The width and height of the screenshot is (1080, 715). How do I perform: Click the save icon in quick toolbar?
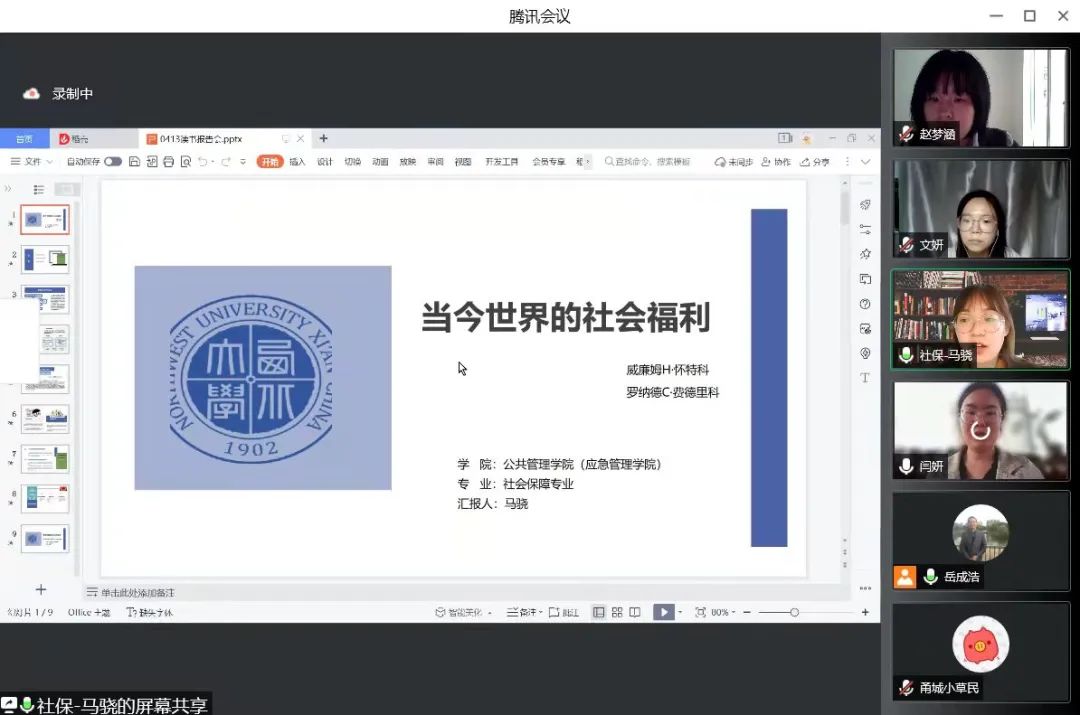tap(134, 162)
